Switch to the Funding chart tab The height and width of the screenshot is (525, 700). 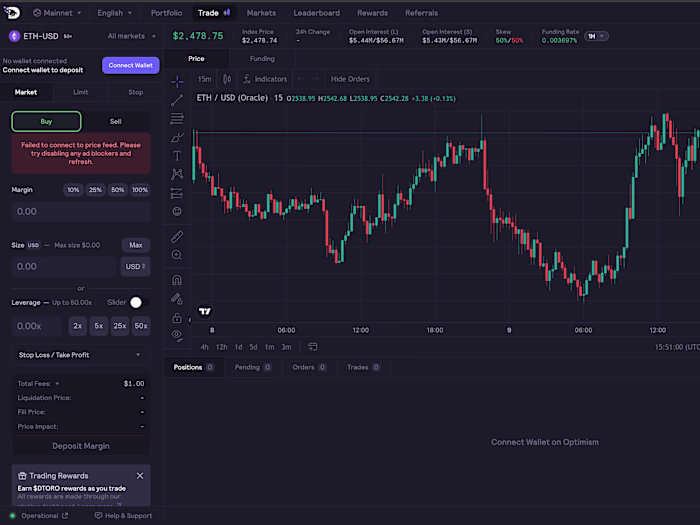pos(262,58)
